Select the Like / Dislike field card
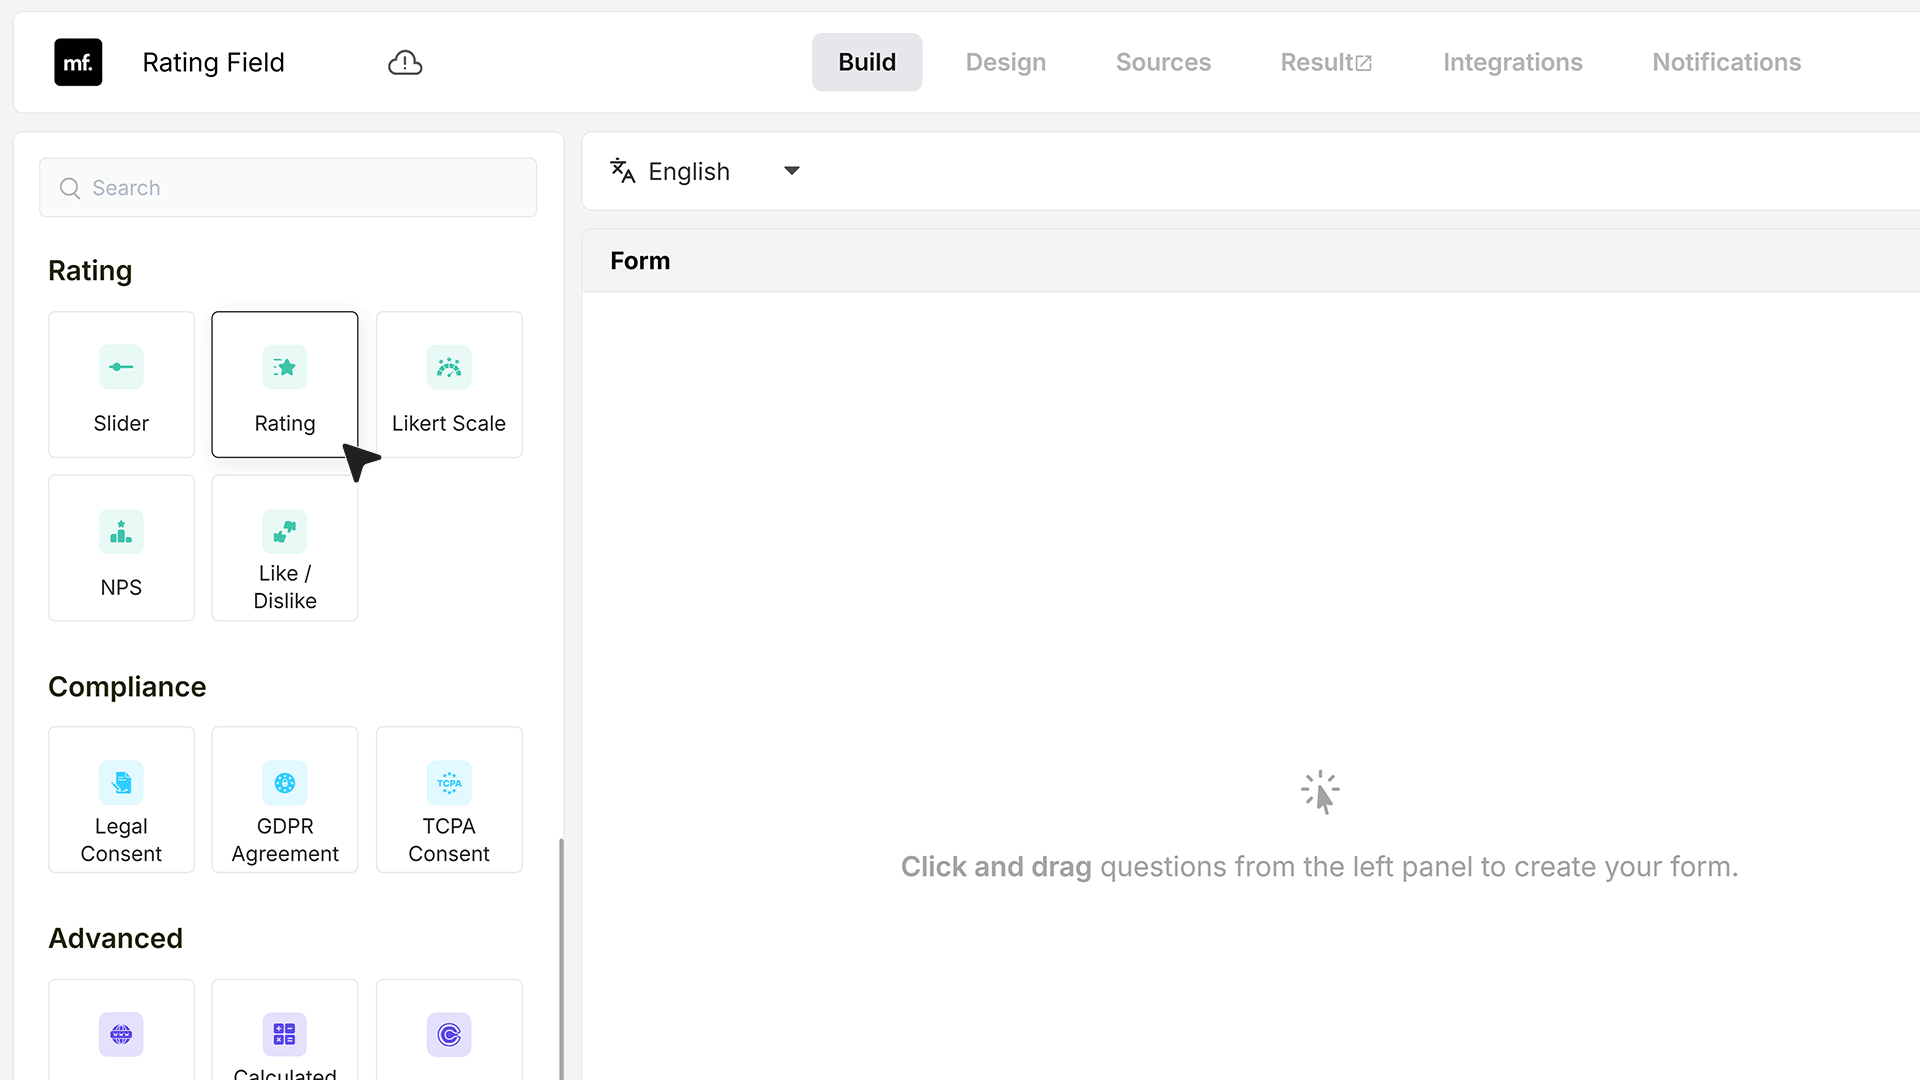Screen dimensions: 1920x1080 [285, 548]
